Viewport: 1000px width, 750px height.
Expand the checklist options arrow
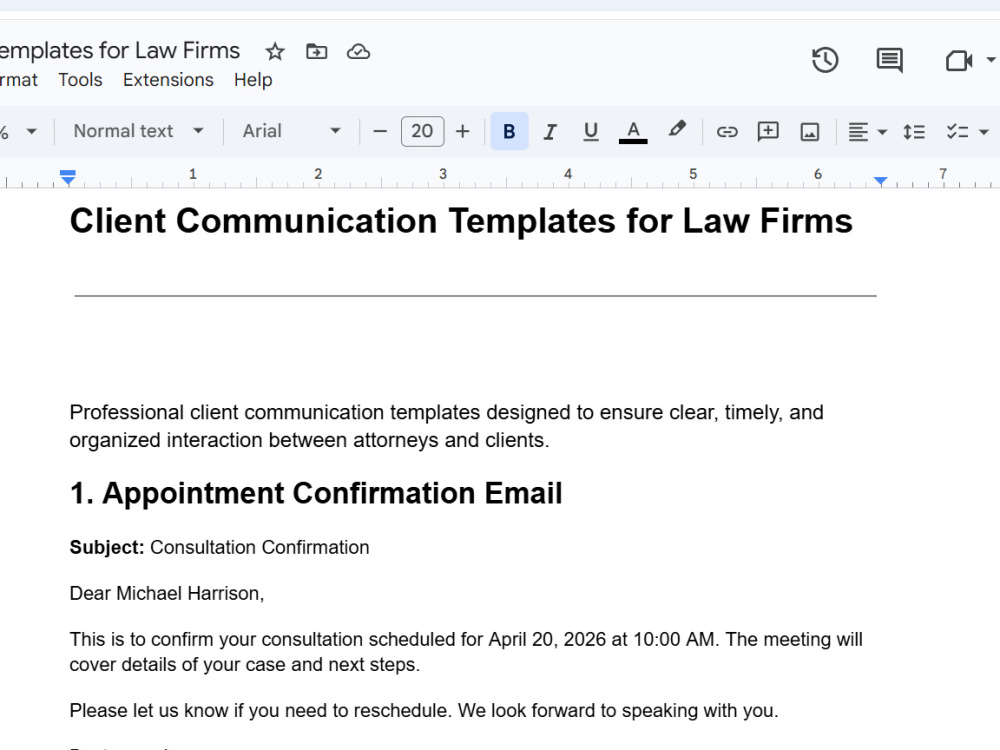(983, 132)
